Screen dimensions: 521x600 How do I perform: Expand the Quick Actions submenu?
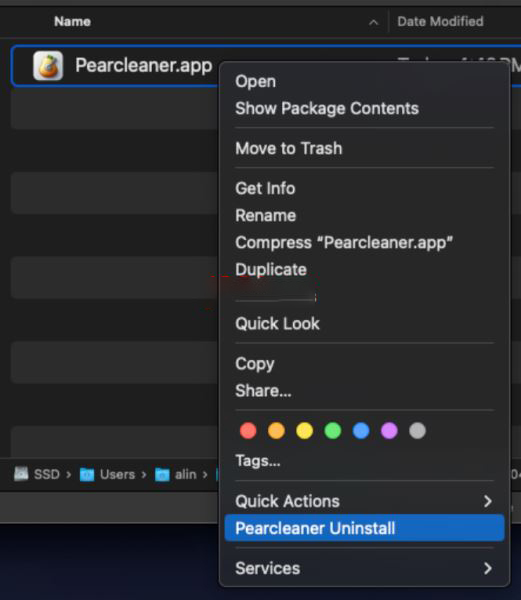click(365, 501)
